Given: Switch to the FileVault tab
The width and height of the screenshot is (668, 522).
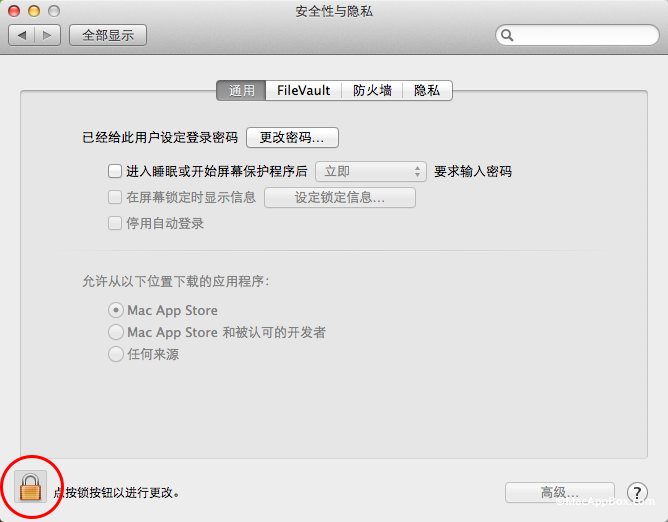Looking at the screenshot, I should 303,91.
